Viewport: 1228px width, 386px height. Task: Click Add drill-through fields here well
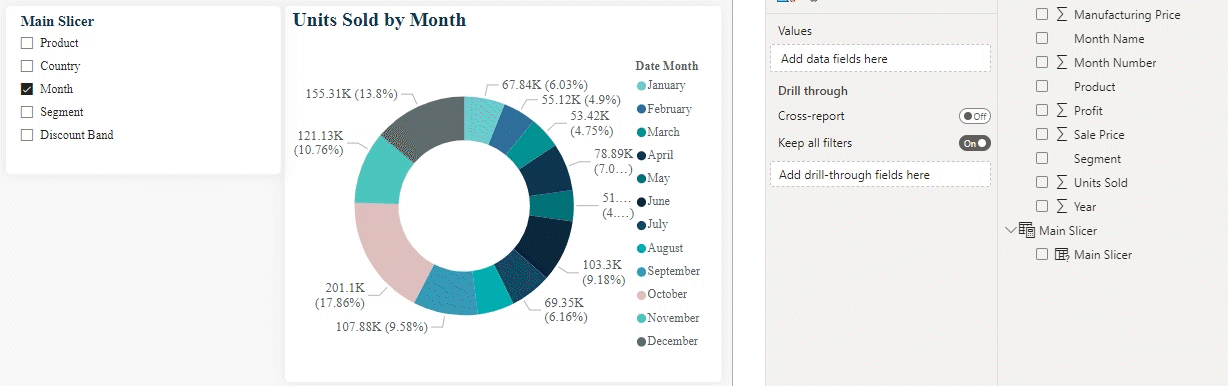(x=880, y=174)
